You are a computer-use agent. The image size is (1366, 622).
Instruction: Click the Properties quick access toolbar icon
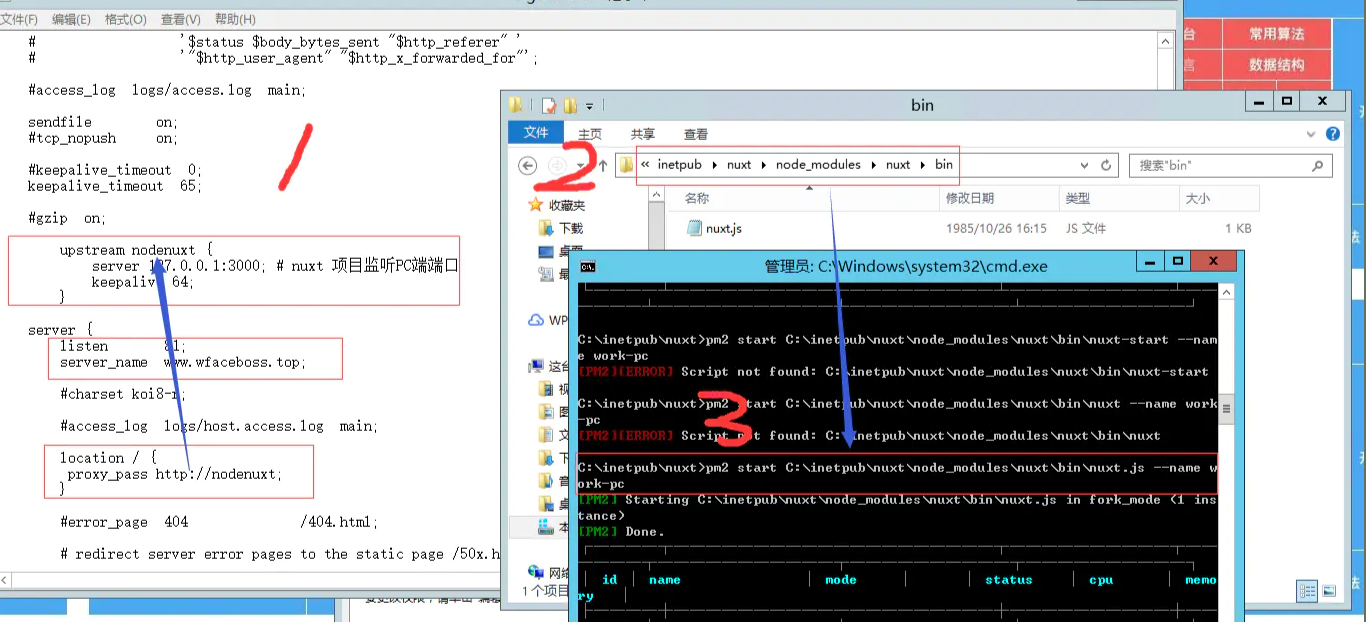(x=549, y=105)
